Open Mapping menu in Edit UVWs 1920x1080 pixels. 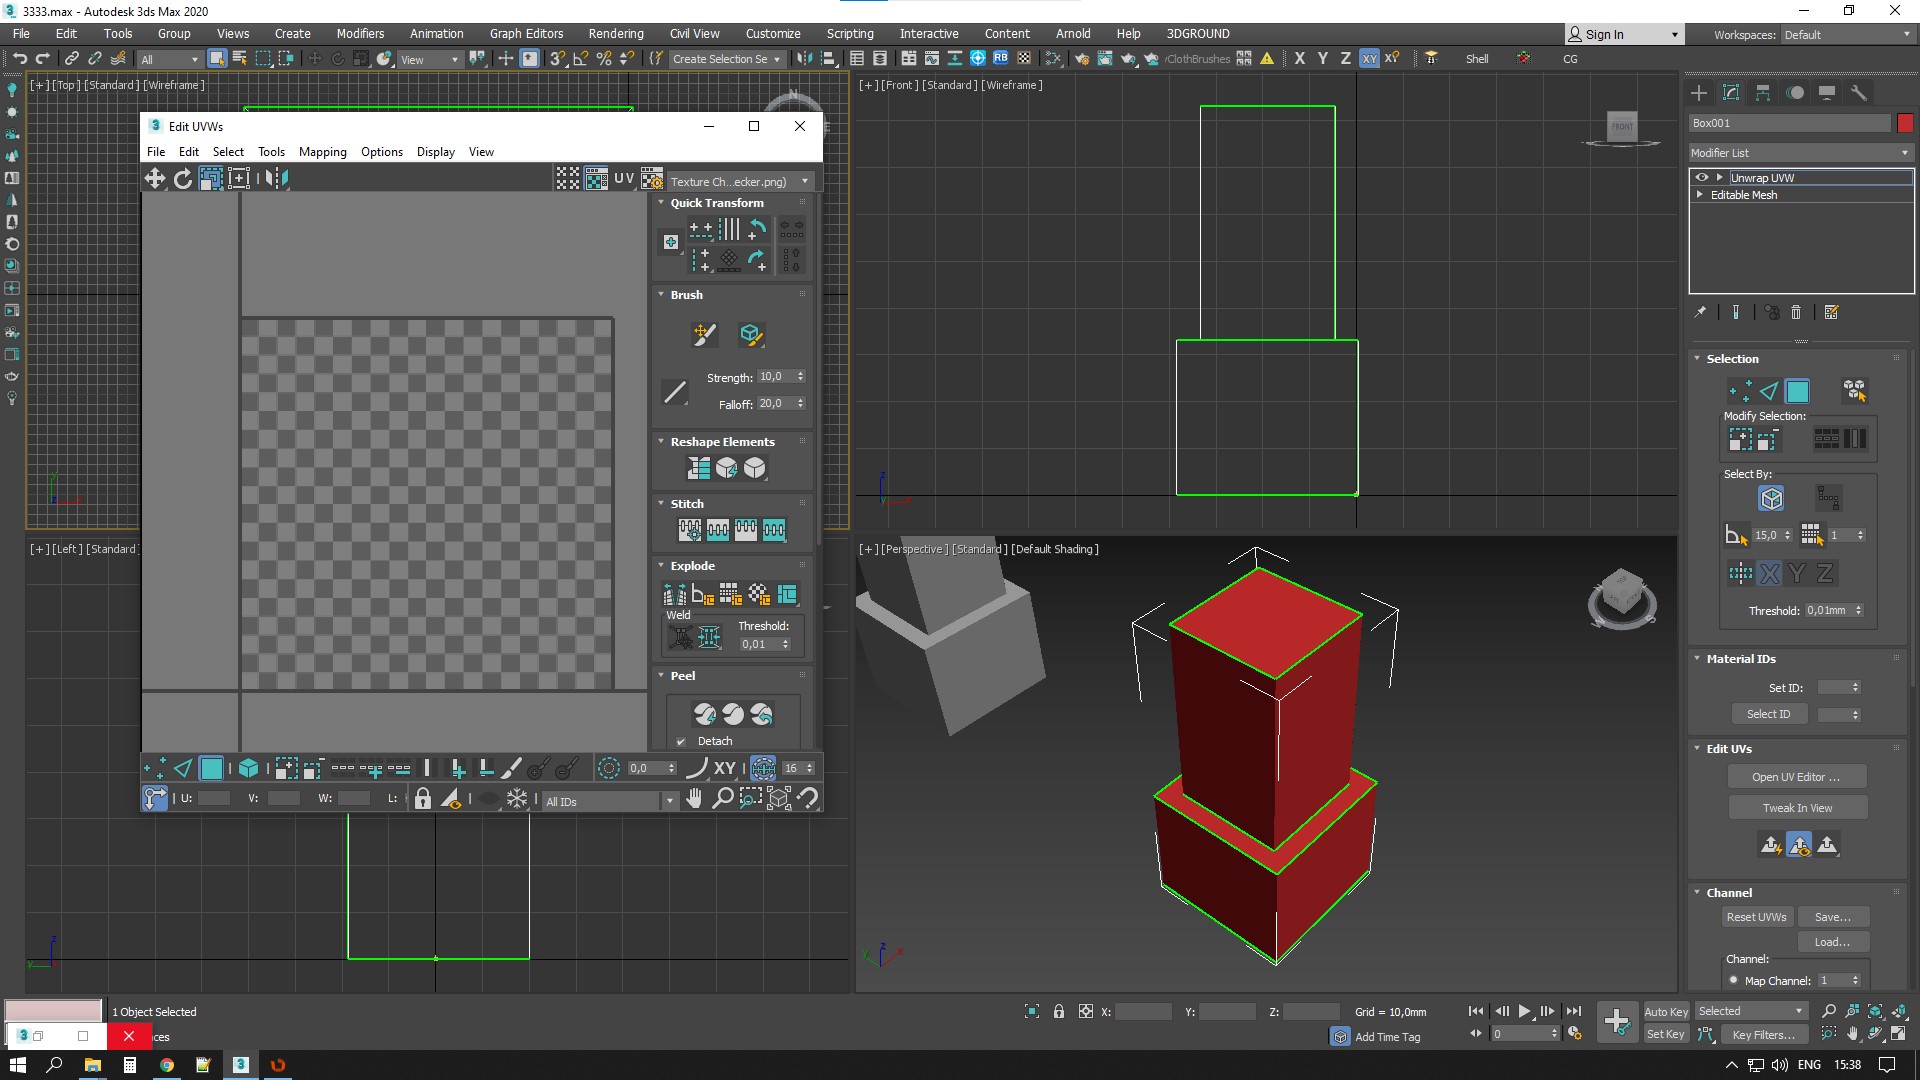tap(322, 152)
